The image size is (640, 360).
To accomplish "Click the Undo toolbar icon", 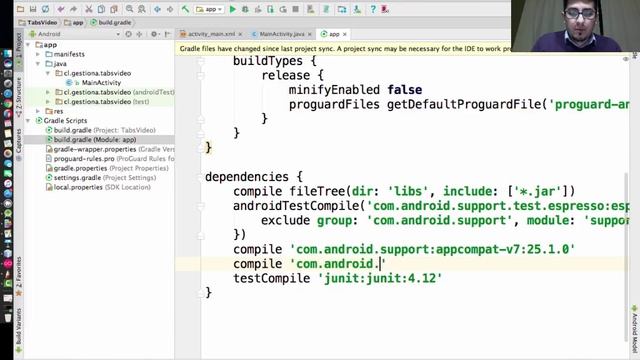I will [61, 9].
